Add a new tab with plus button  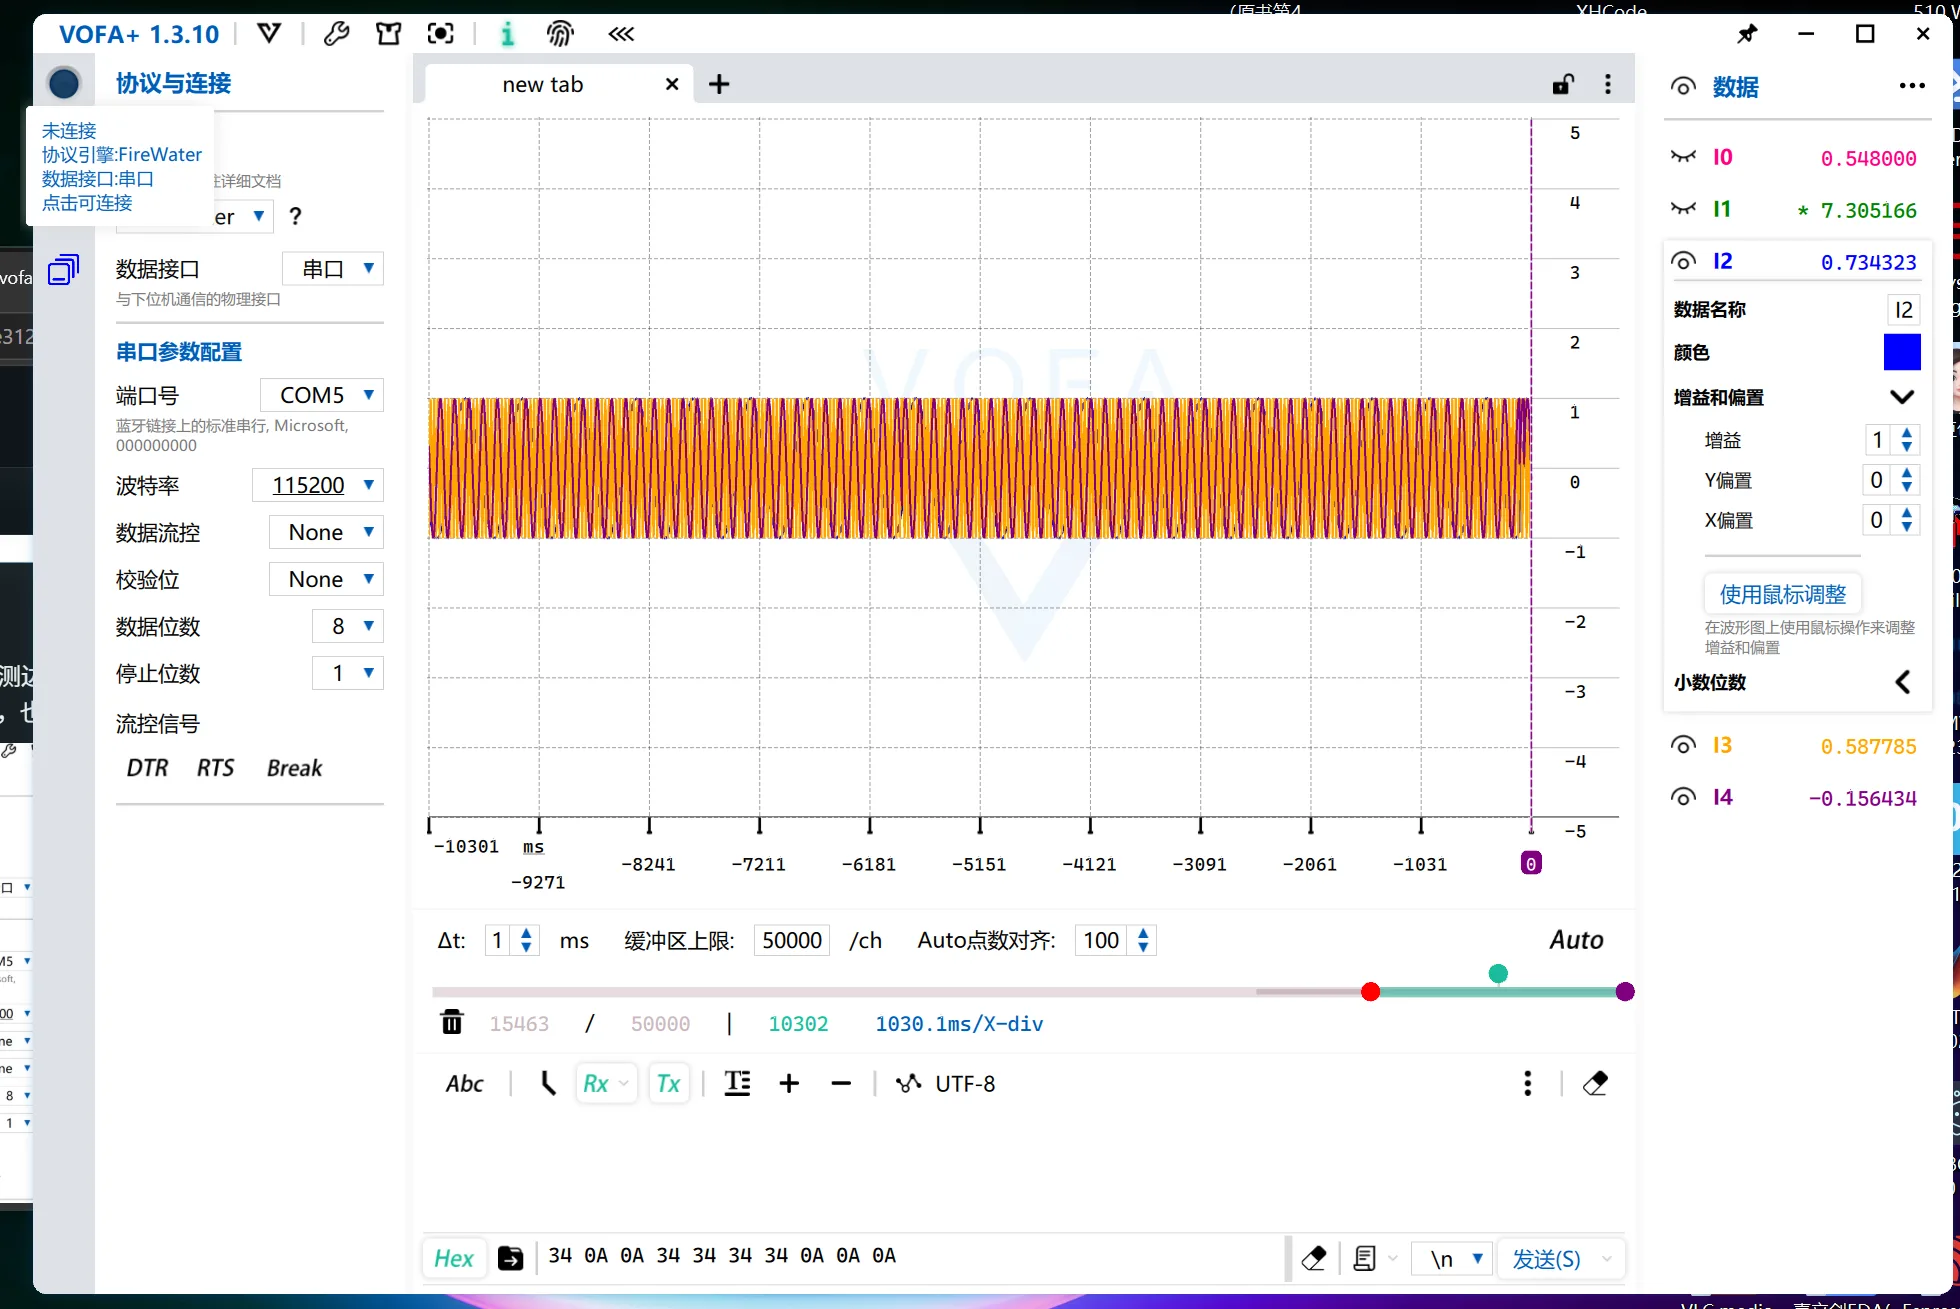719,85
